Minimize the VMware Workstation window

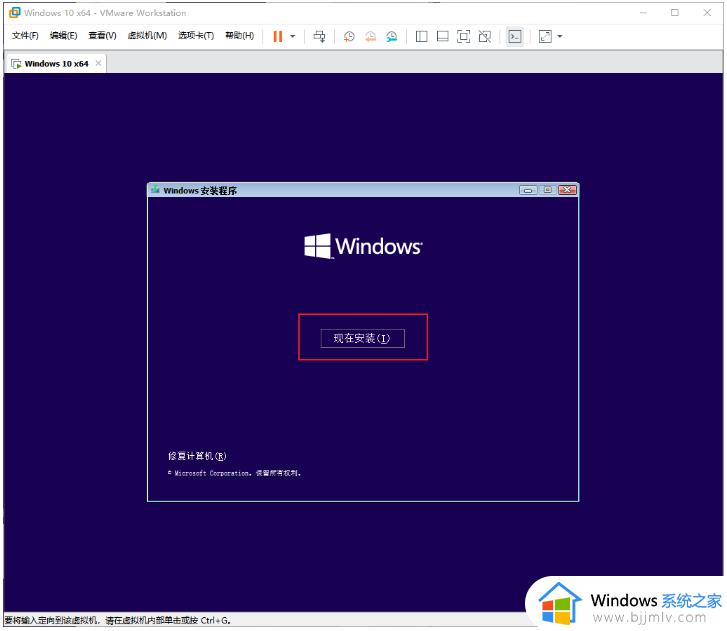pos(643,13)
